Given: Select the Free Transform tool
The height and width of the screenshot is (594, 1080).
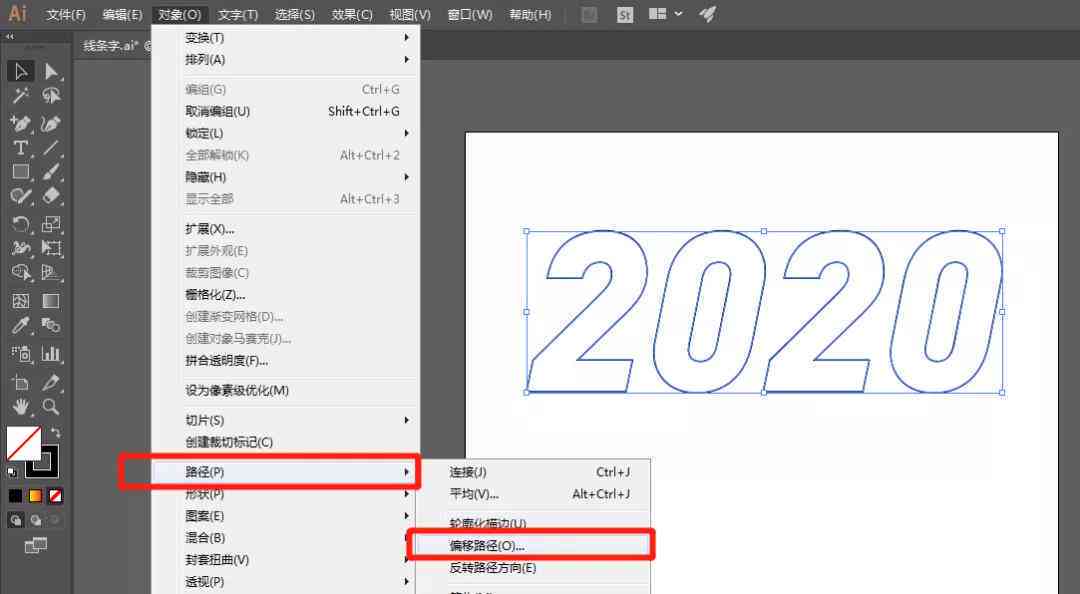Looking at the screenshot, I should tap(51, 248).
